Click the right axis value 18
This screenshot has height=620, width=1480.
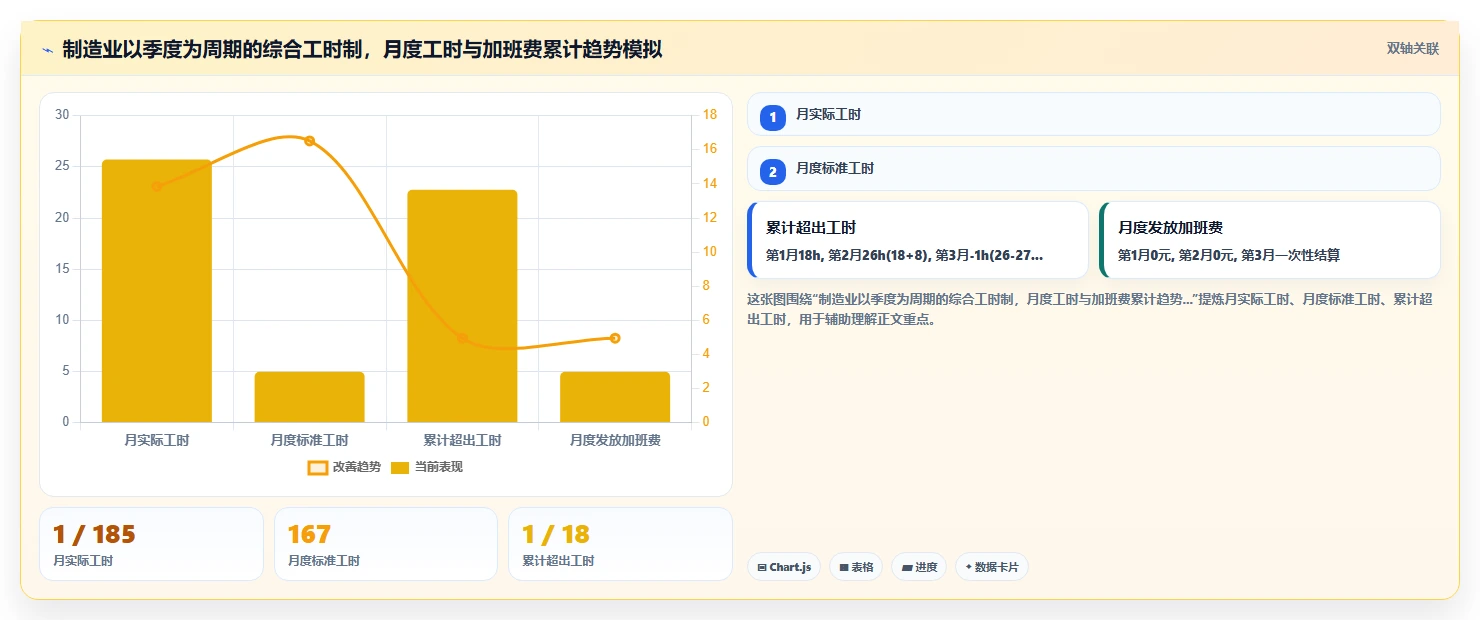[x=710, y=115]
